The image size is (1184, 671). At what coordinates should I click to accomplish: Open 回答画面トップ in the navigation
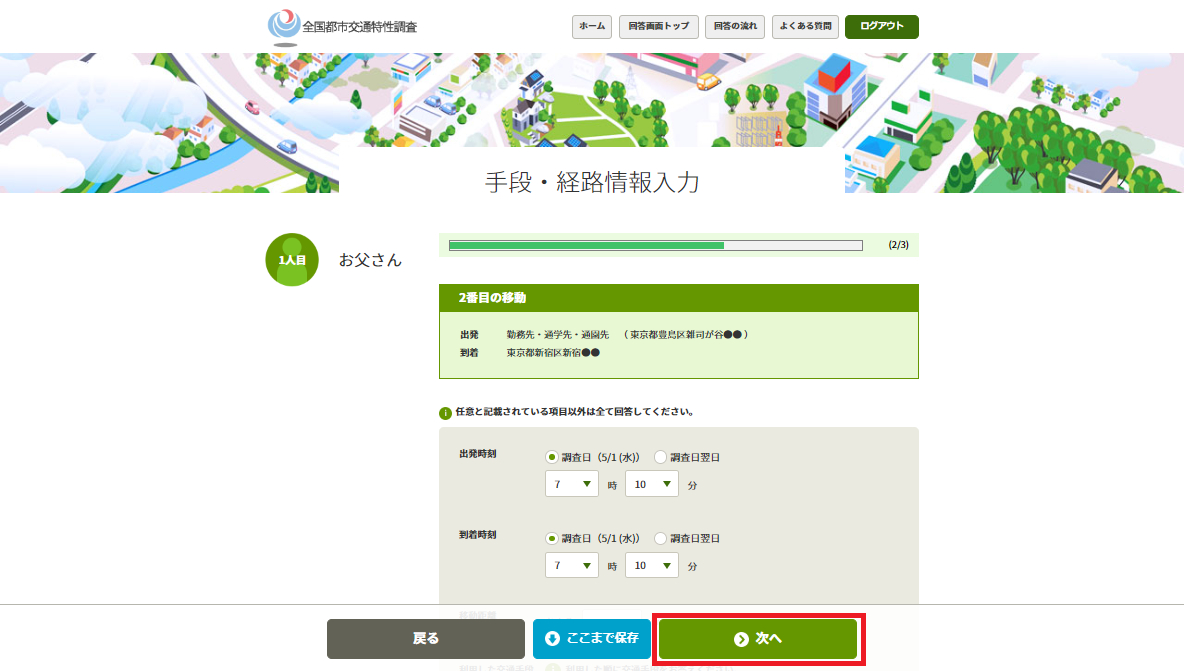[x=658, y=27]
